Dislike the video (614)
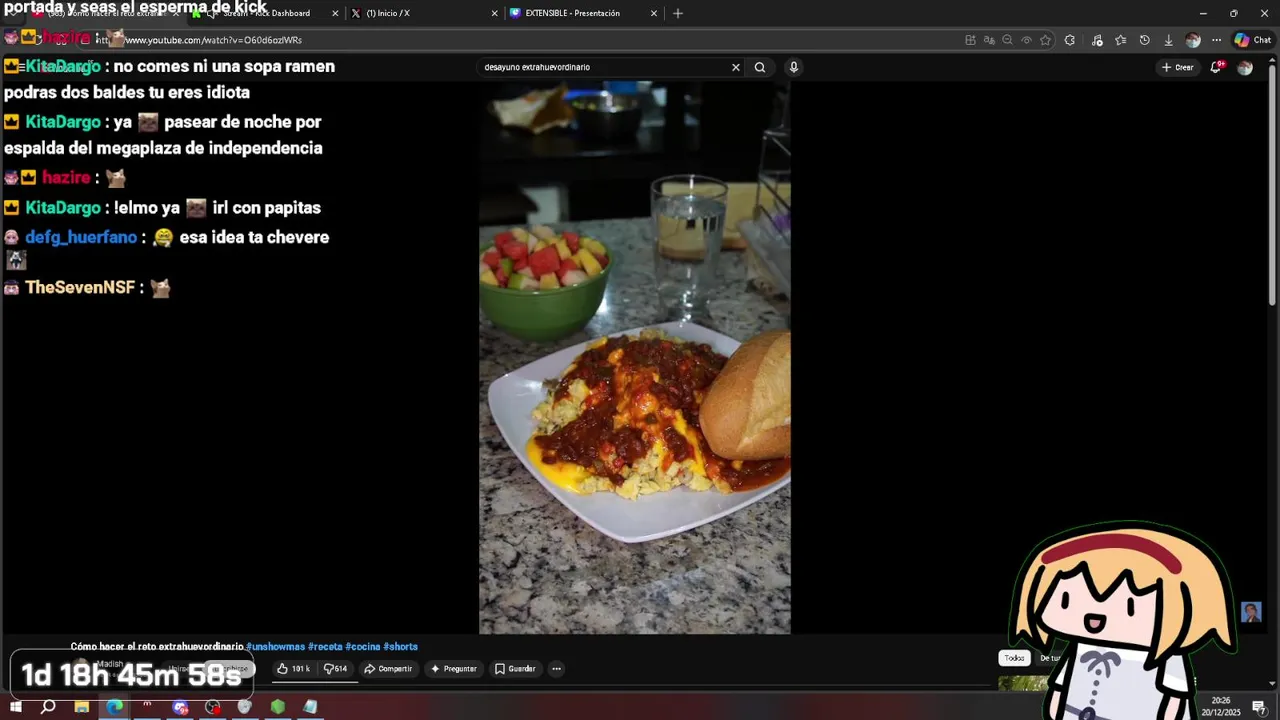The image size is (1280, 720). [335, 669]
